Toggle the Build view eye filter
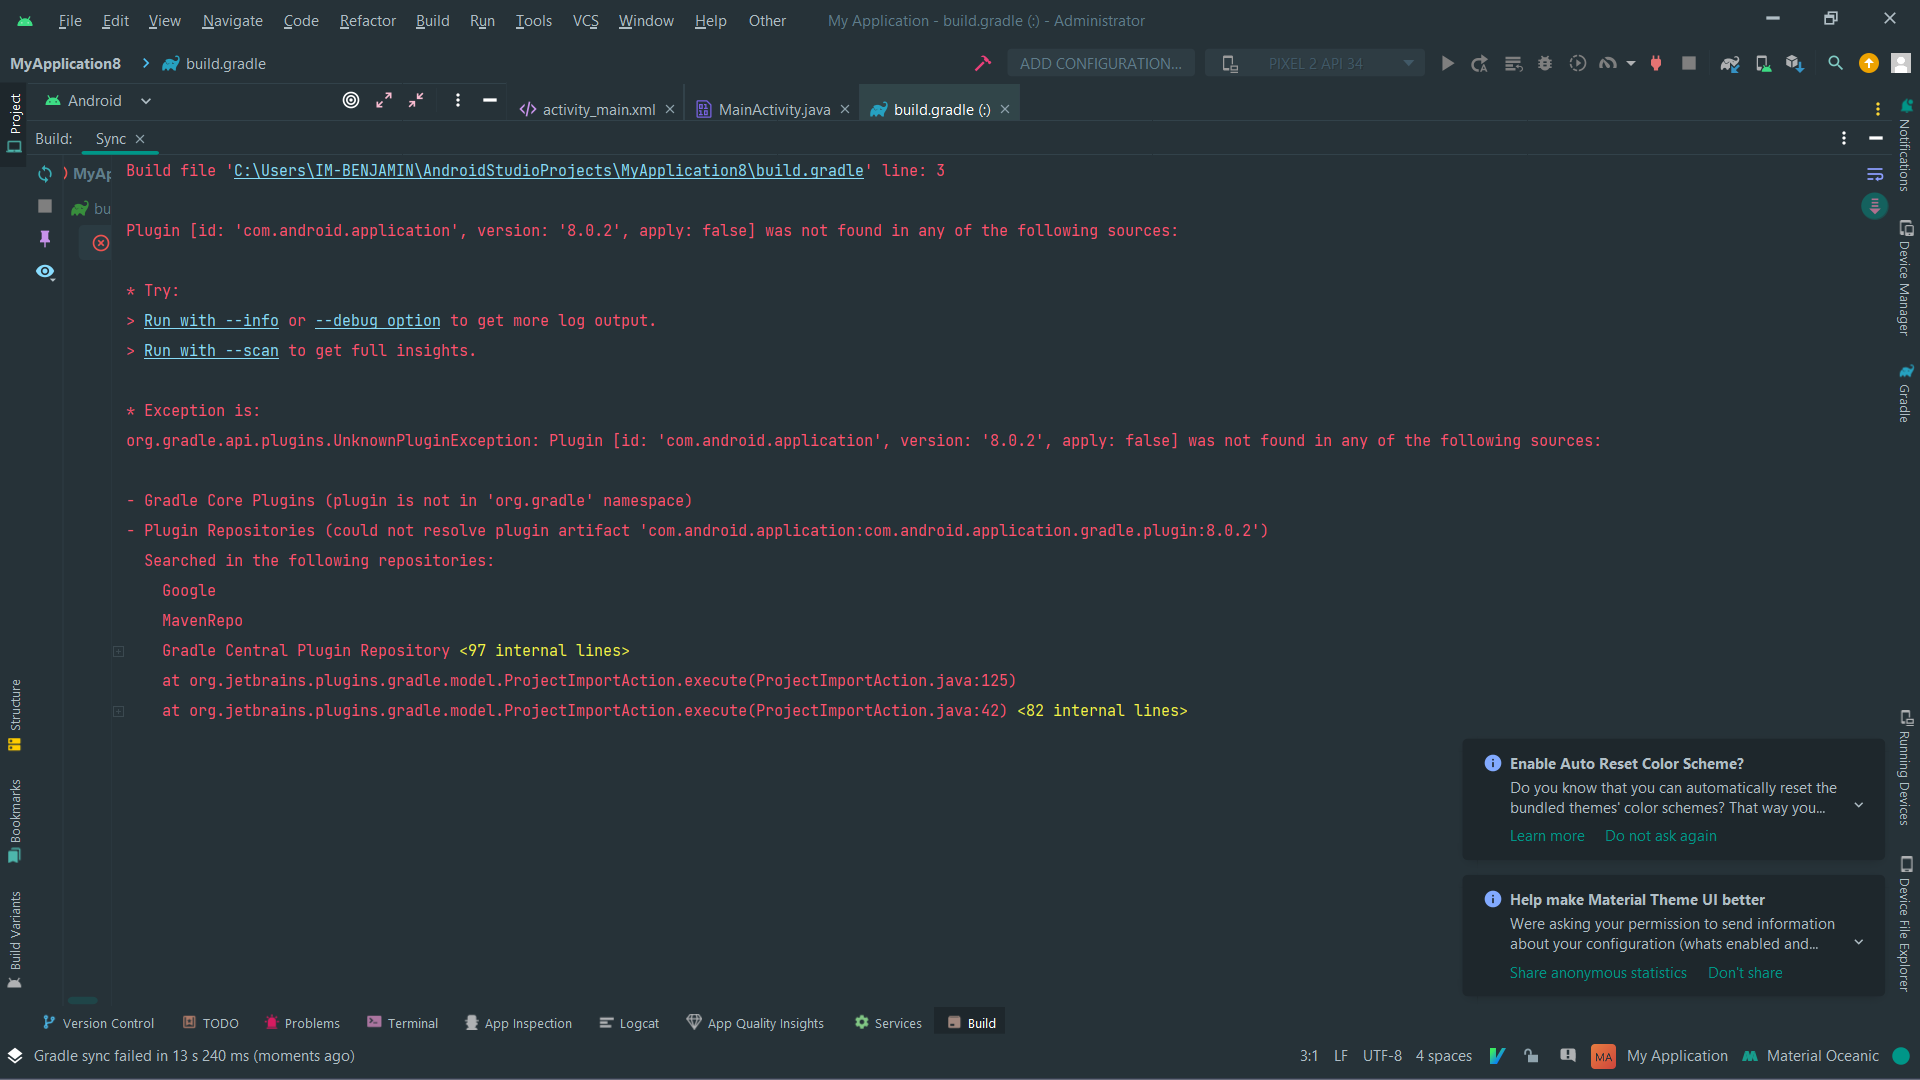 [x=45, y=271]
